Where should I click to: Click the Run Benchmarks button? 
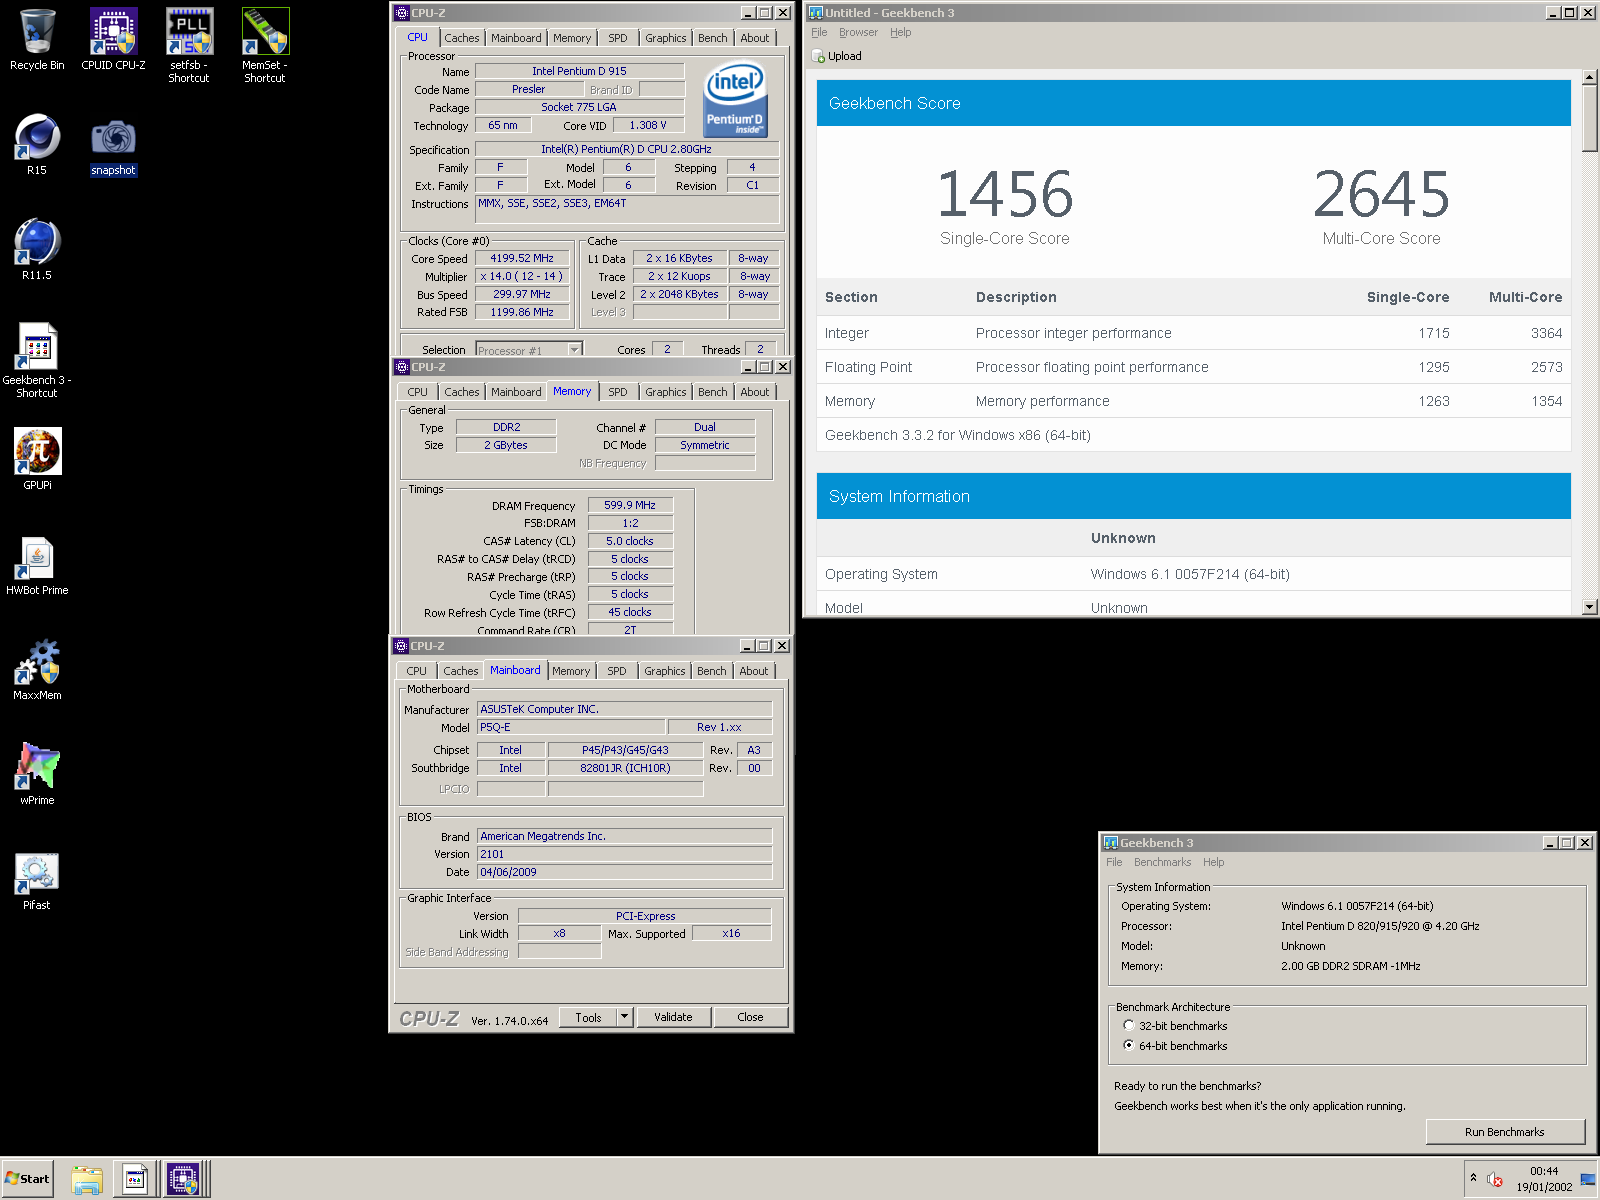(x=1505, y=1132)
